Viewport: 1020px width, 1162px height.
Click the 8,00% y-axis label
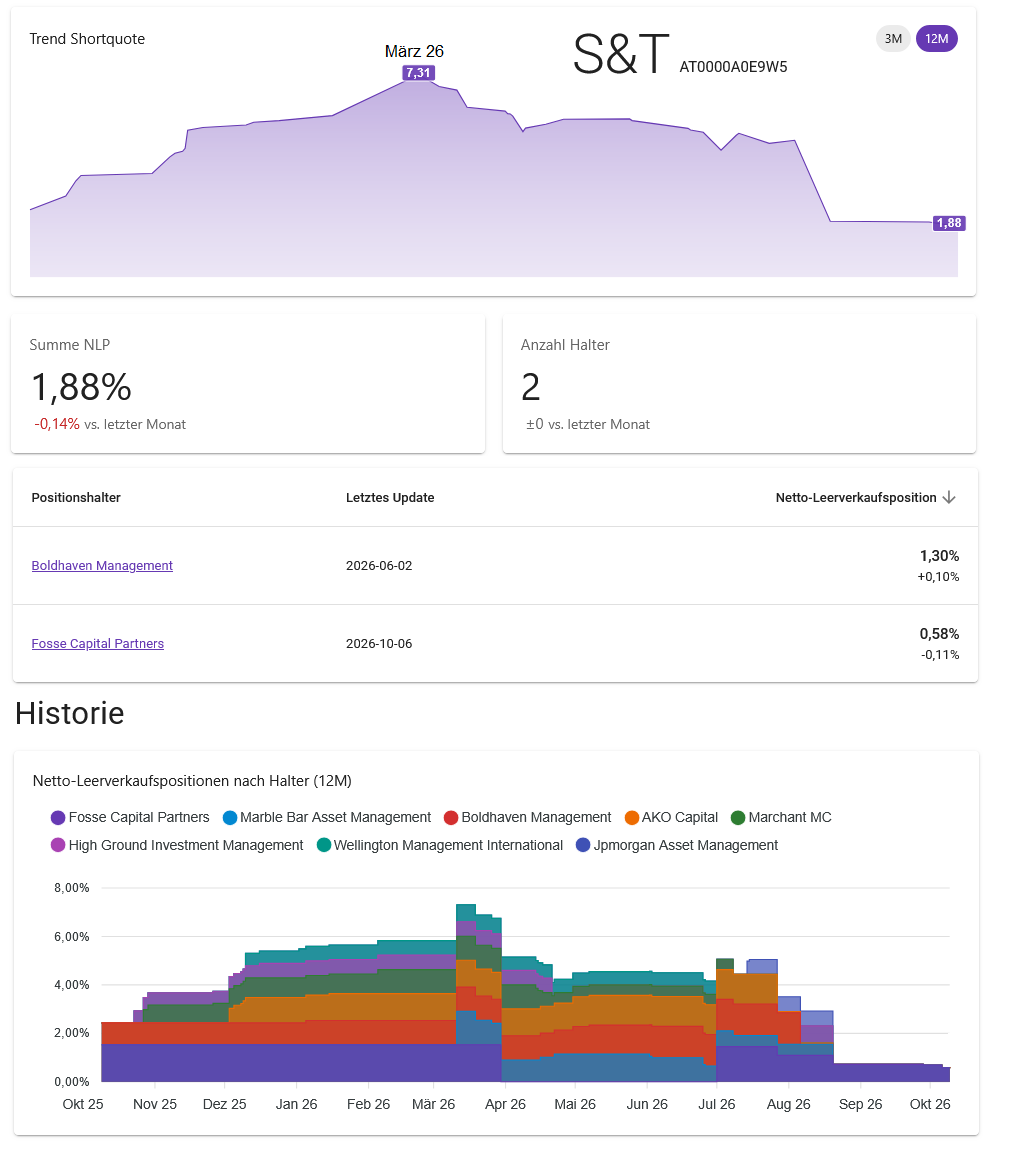click(x=72, y=888)
